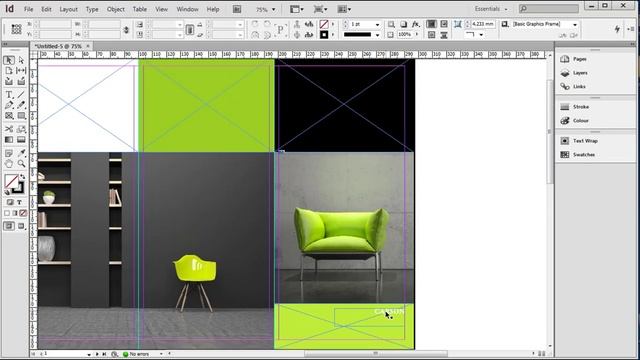This screenshot has width=640, height=360.
Task: Select the Hand tool
Action: pyautogui.click(x=9, y=164)
